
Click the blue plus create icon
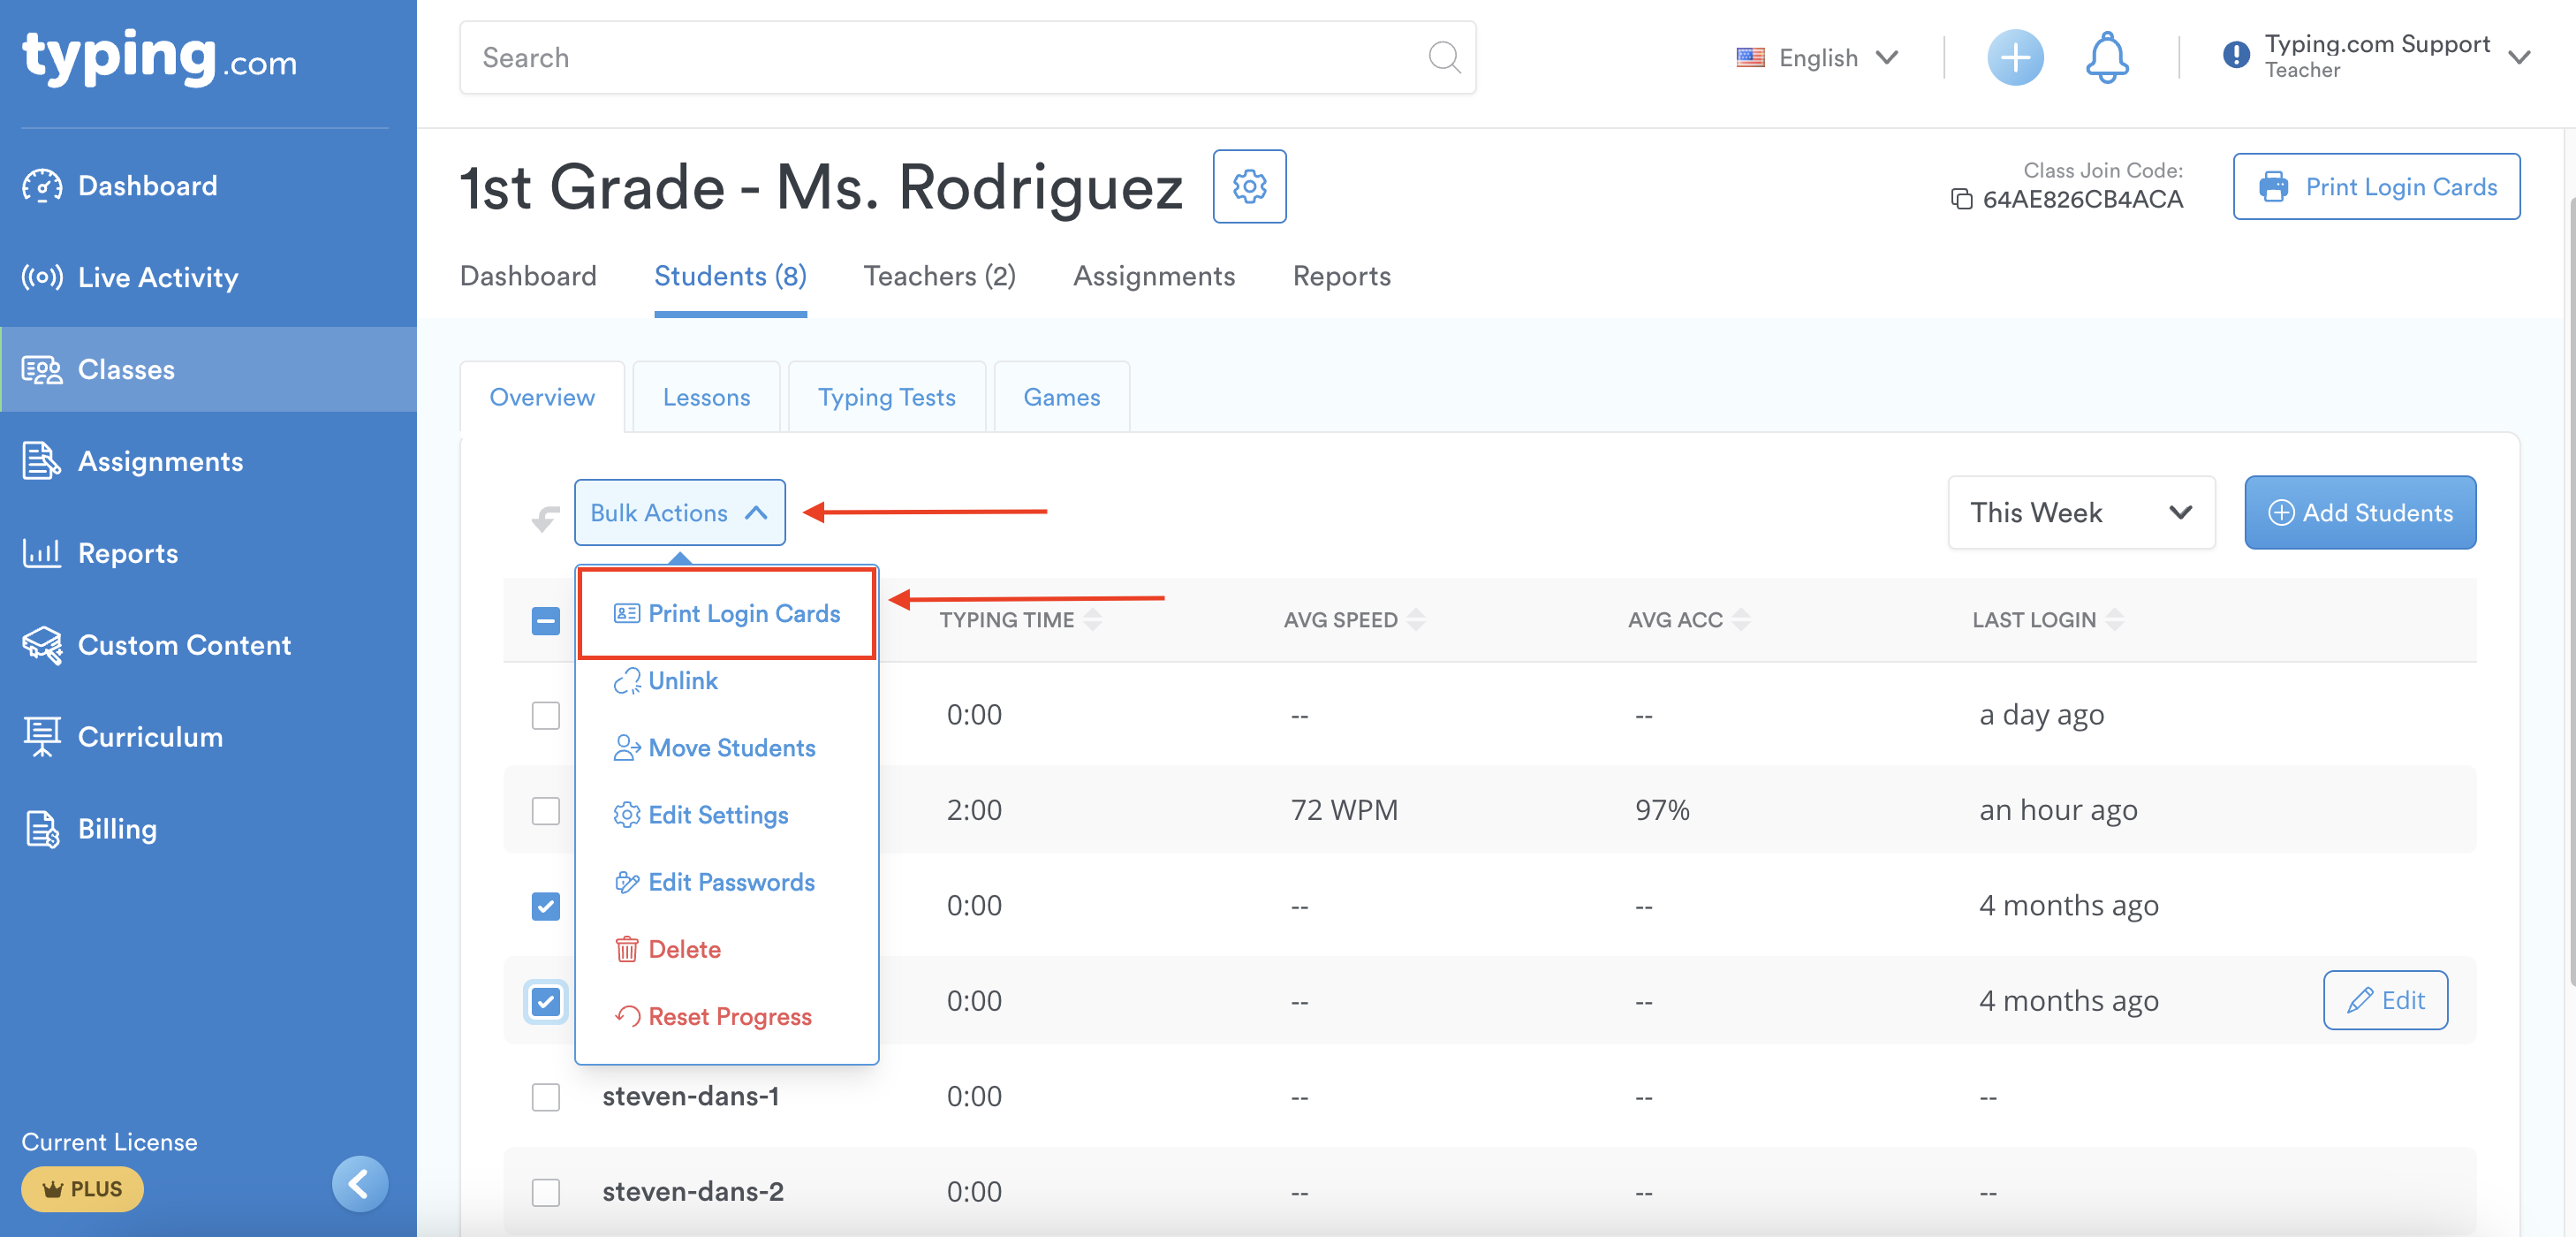point(2014,57)
